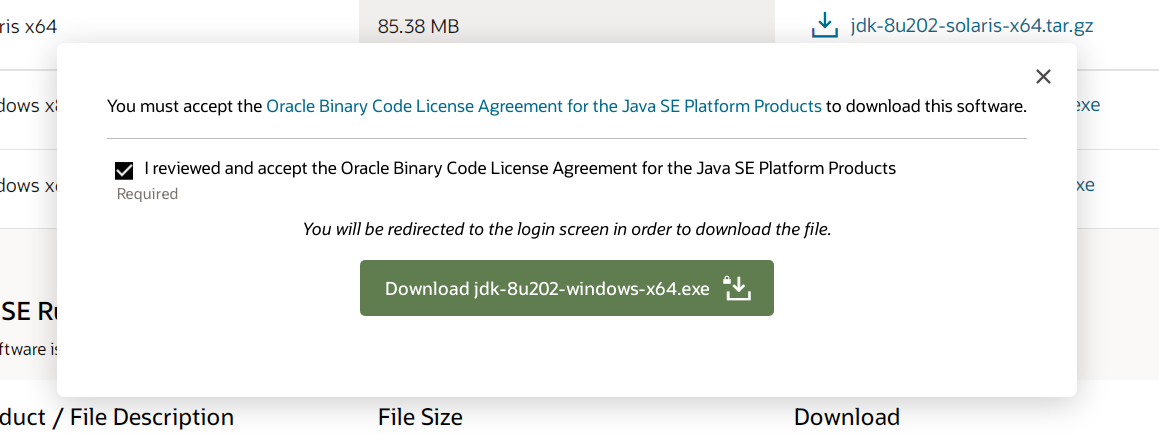Image resolution: width=1159 pixels, height=444 pixels.
Task: Click the partially hidden .exe link in Windows x86 row
Action: point(1087,104)
